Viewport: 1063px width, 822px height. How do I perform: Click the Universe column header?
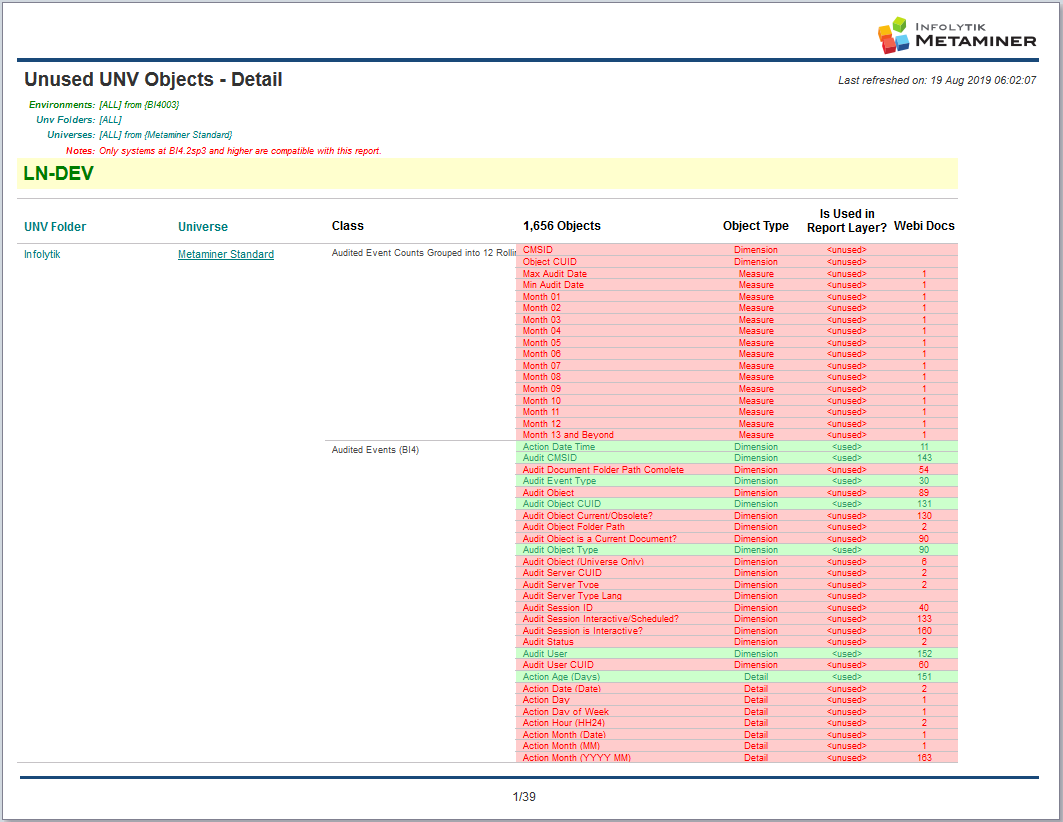coord(203,227)
